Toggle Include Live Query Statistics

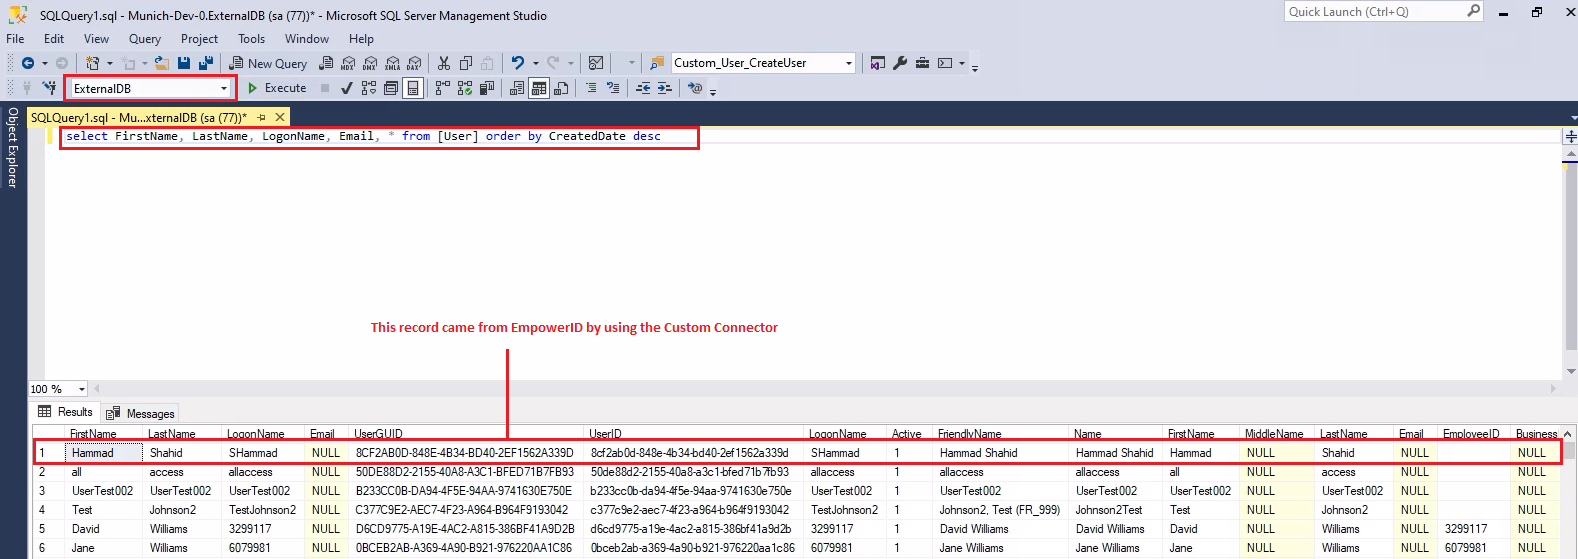coord(464,88)
